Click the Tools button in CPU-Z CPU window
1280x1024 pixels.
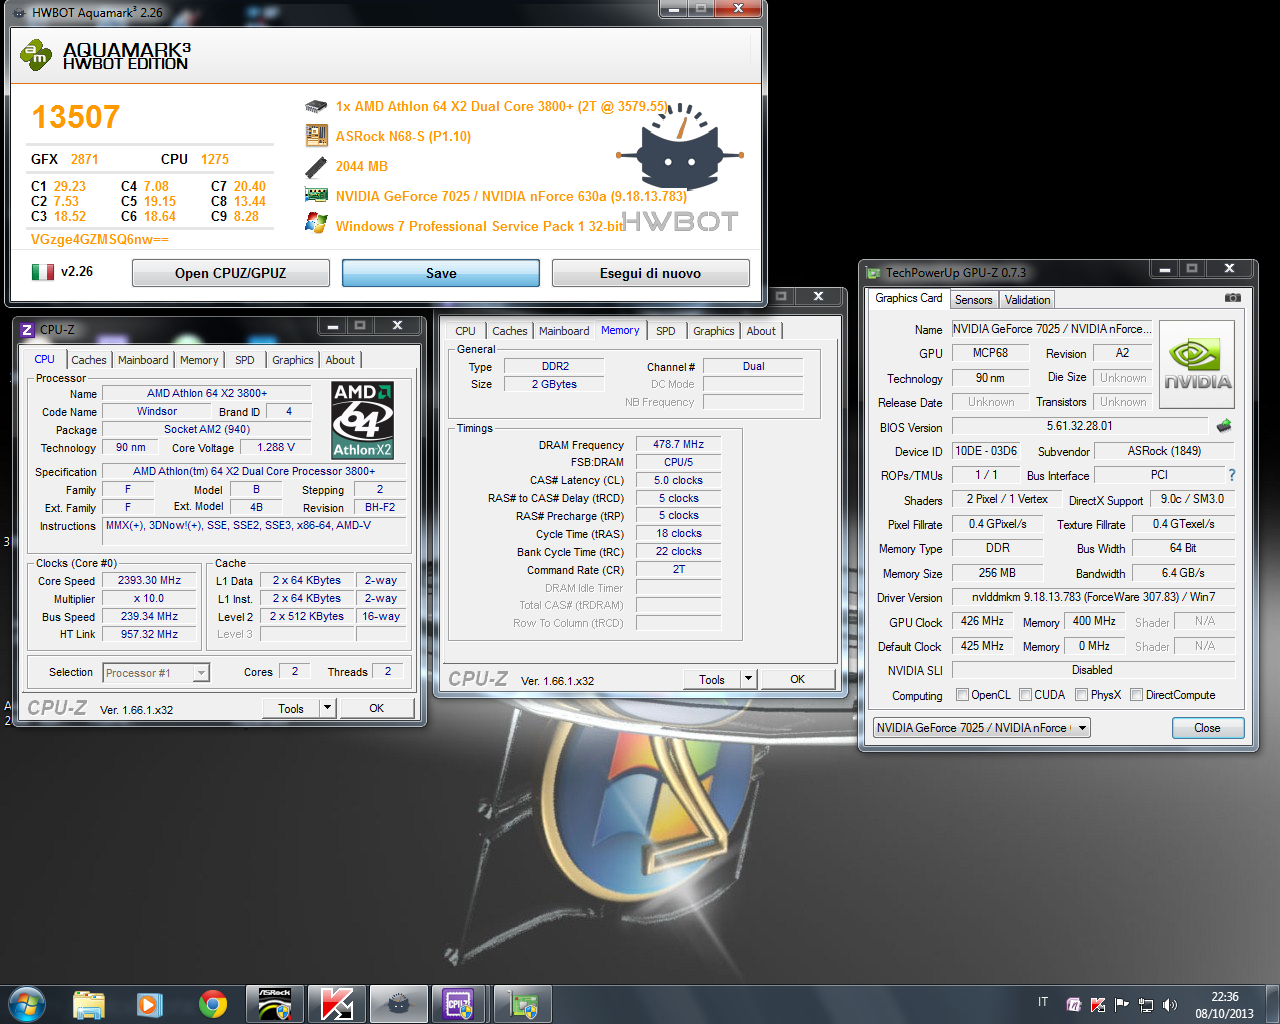[291, 708]
